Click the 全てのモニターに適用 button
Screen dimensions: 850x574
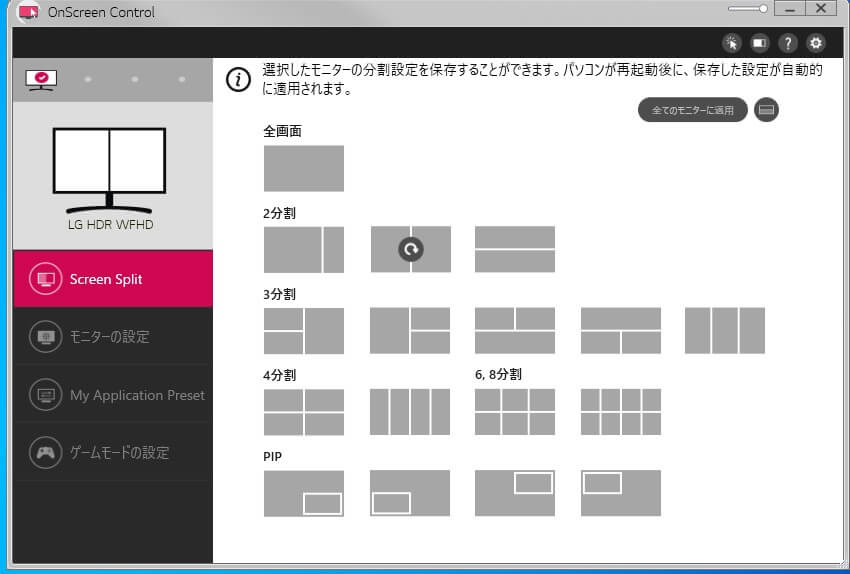pos(692,110)
